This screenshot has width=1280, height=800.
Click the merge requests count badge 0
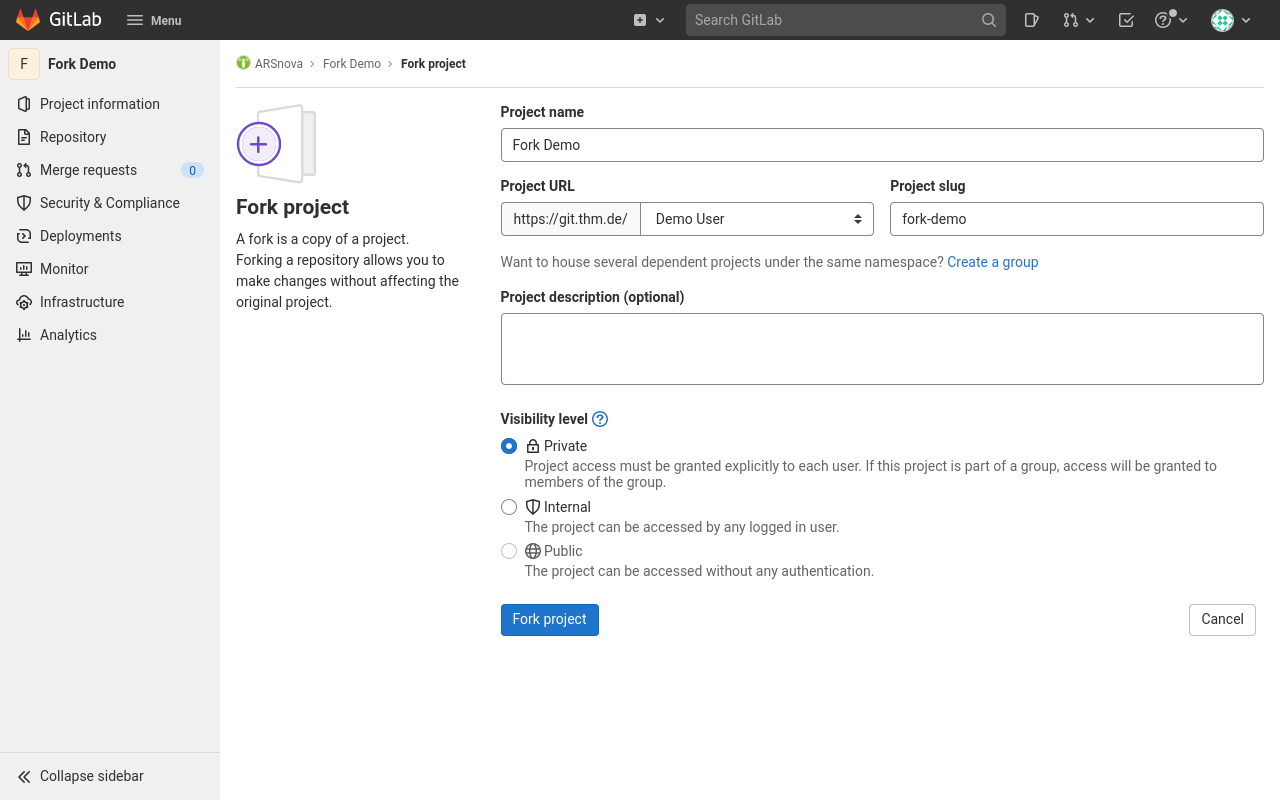[192, 170]
